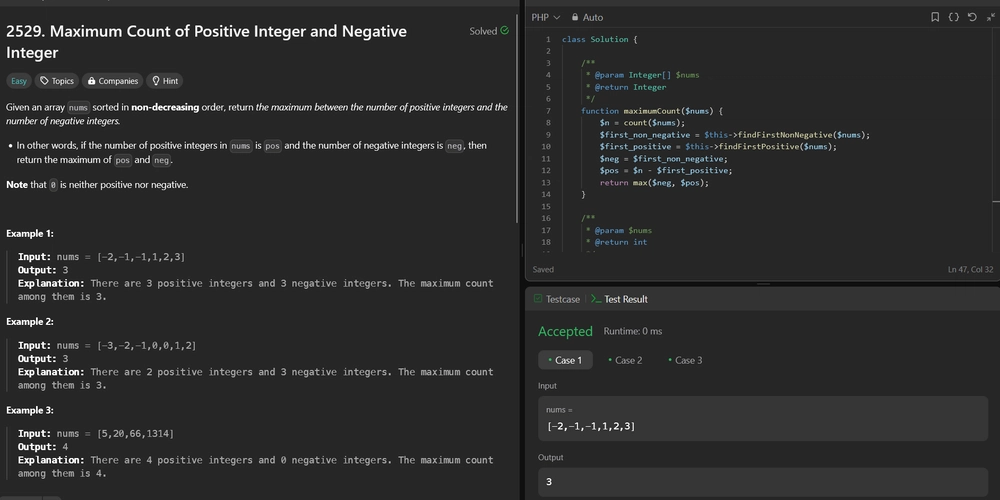Switch to the Test Result tab
1000x500 pixels.
pos(619,299)
